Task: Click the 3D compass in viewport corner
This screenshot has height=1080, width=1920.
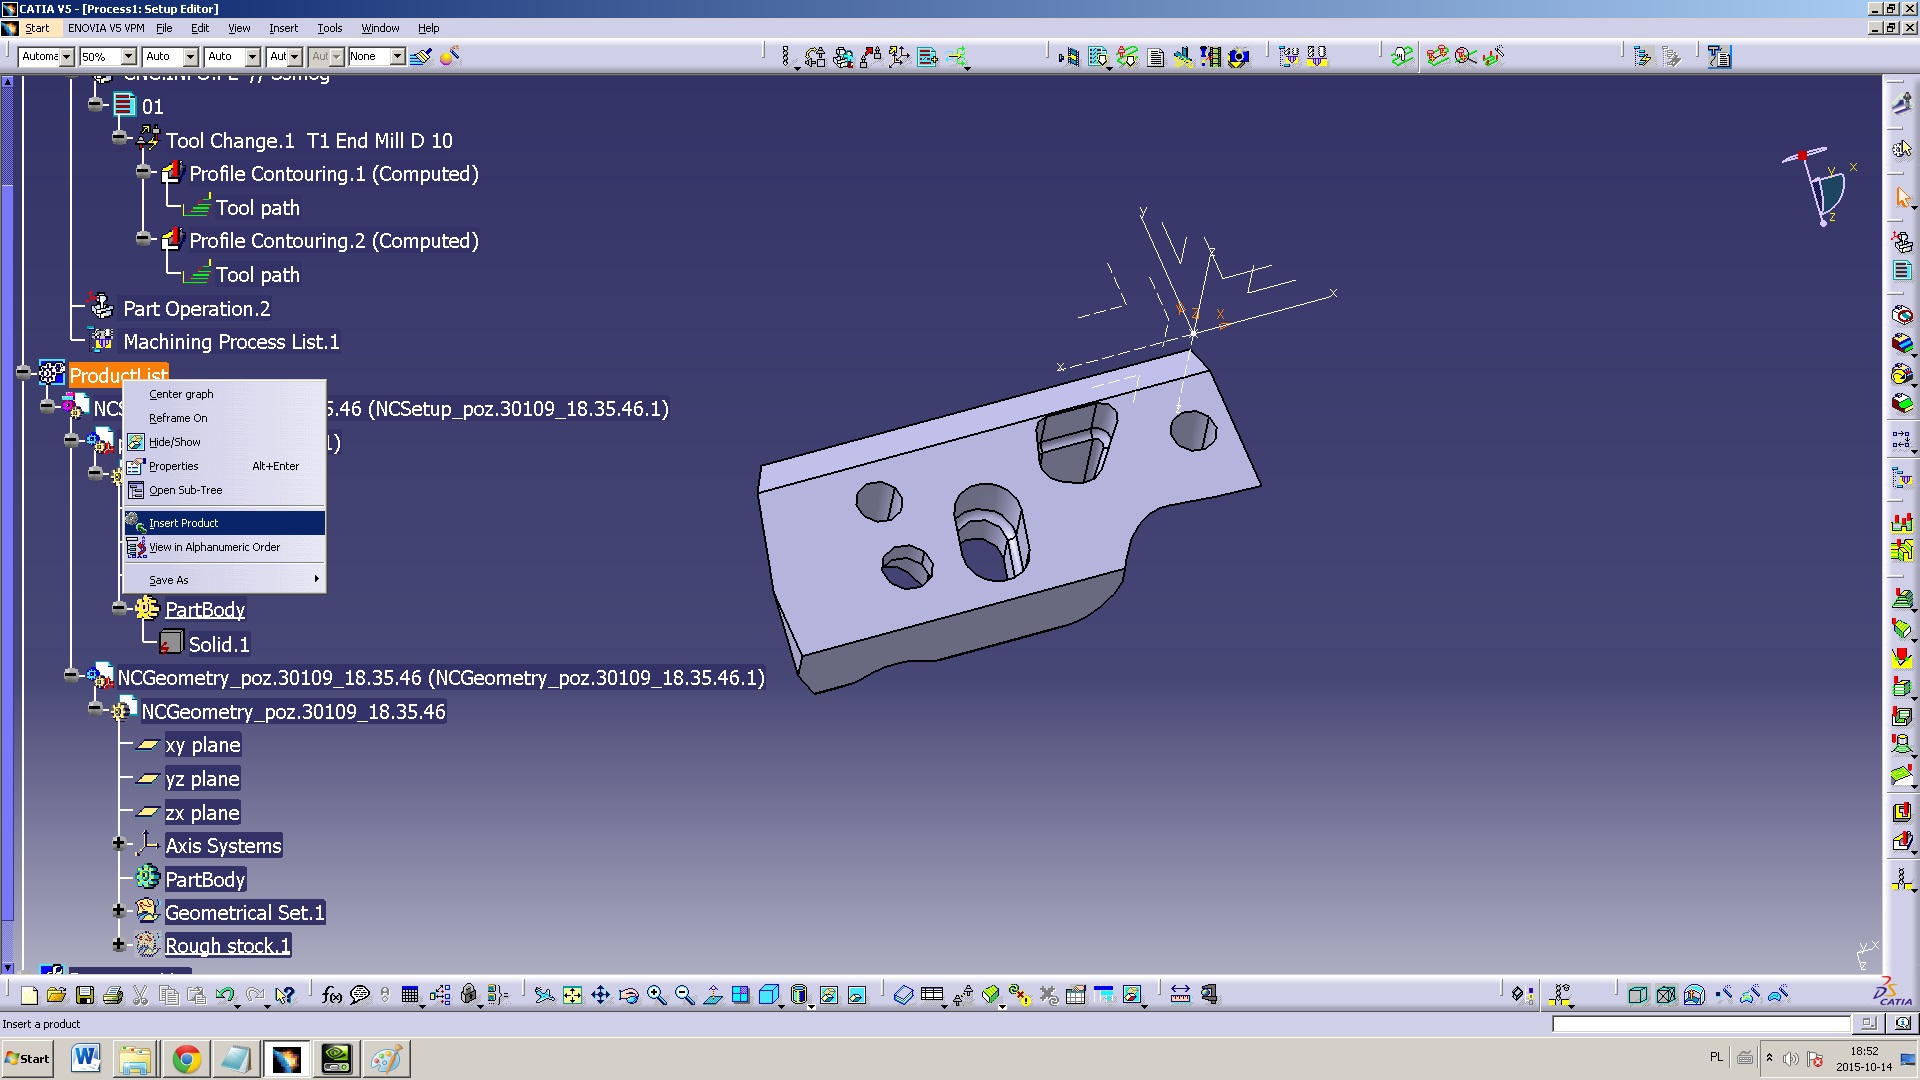Action: tap(1820, 186)
